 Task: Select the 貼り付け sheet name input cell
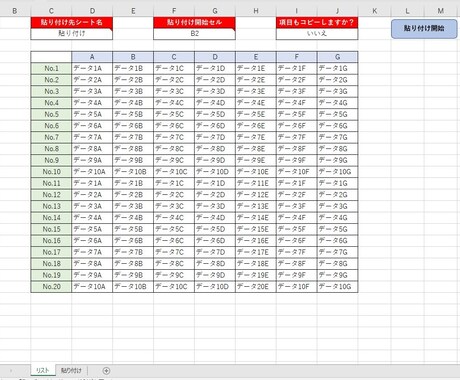coord(72,34)
